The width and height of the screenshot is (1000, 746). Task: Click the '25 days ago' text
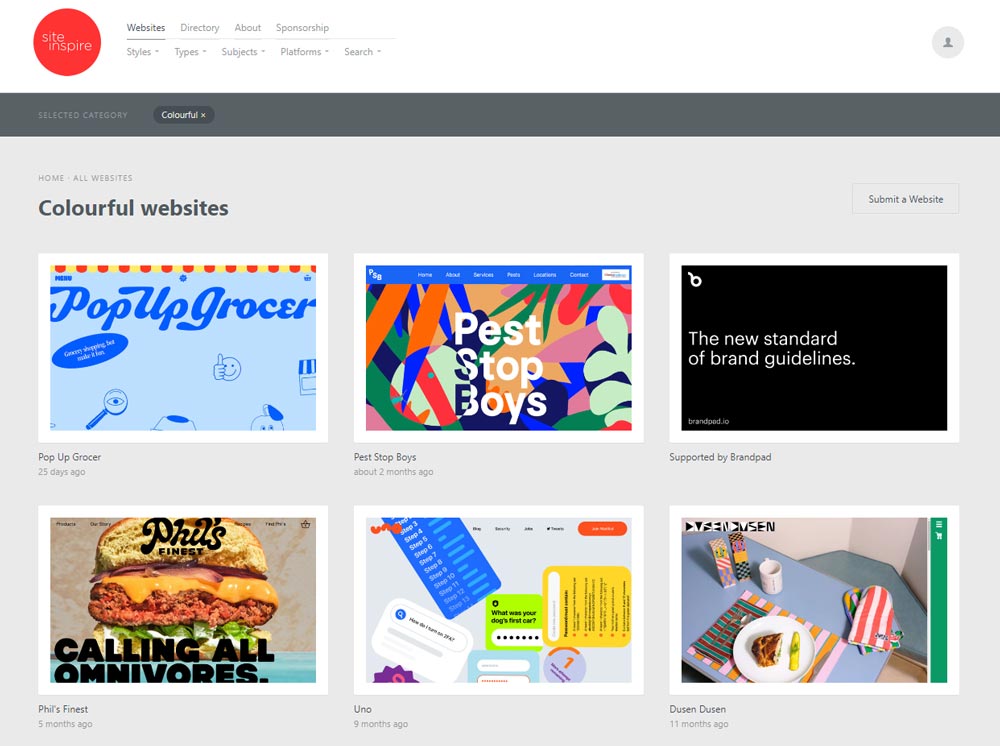tap(61, 472)
